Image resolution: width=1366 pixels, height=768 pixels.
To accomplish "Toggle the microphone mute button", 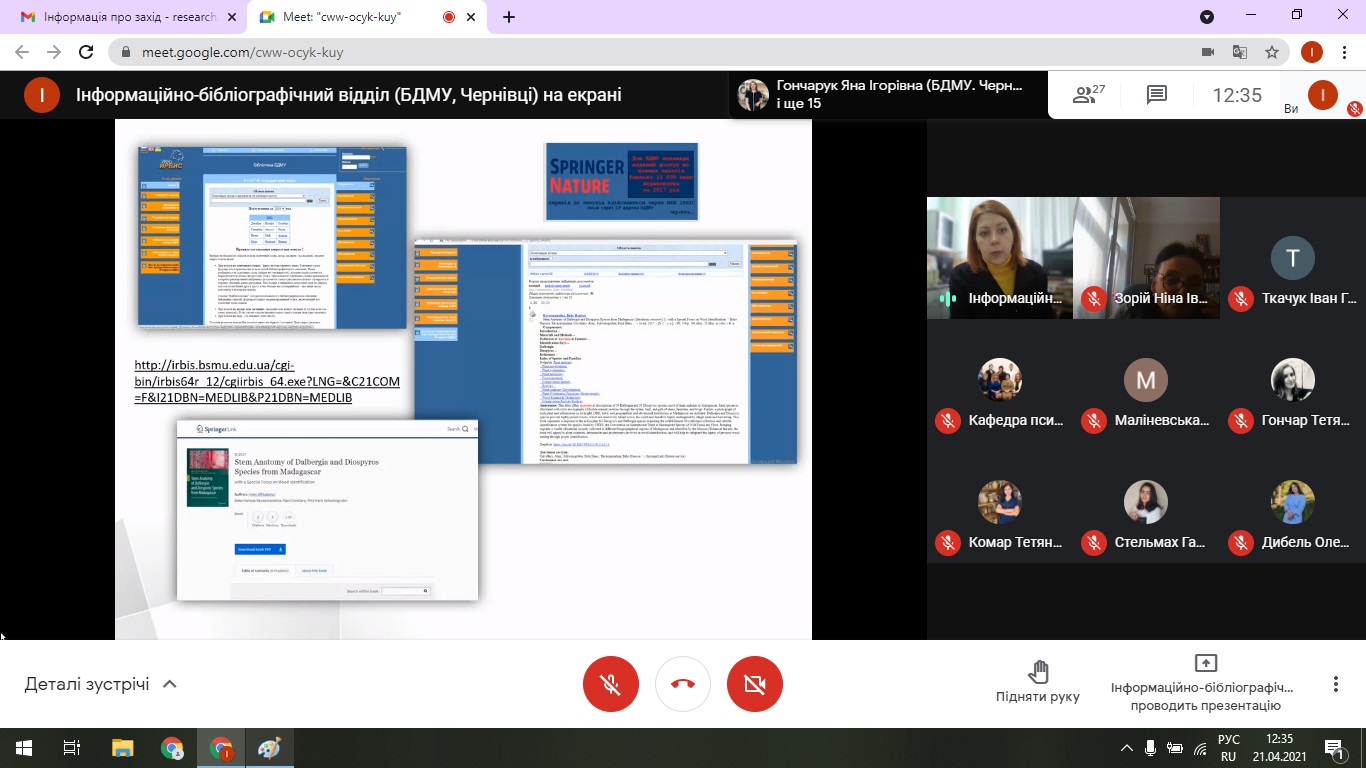I will tap(610, 684).
